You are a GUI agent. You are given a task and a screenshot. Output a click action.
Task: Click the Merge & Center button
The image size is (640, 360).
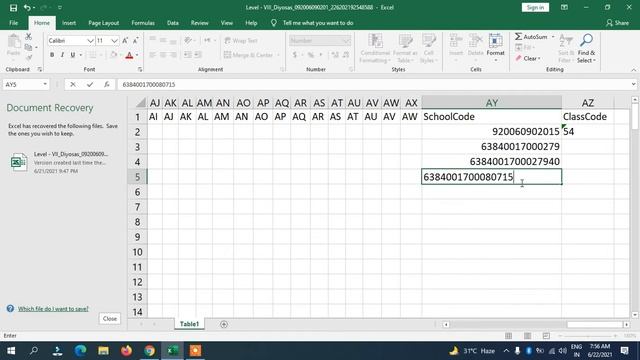click(248, 55)
